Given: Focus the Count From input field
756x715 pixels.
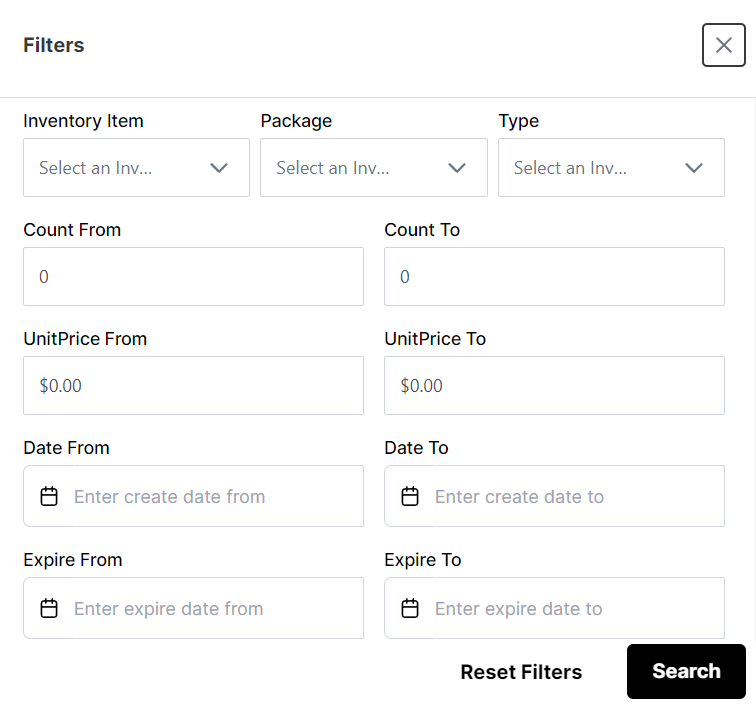Looking at the screenshot, I should click(193, 276).
